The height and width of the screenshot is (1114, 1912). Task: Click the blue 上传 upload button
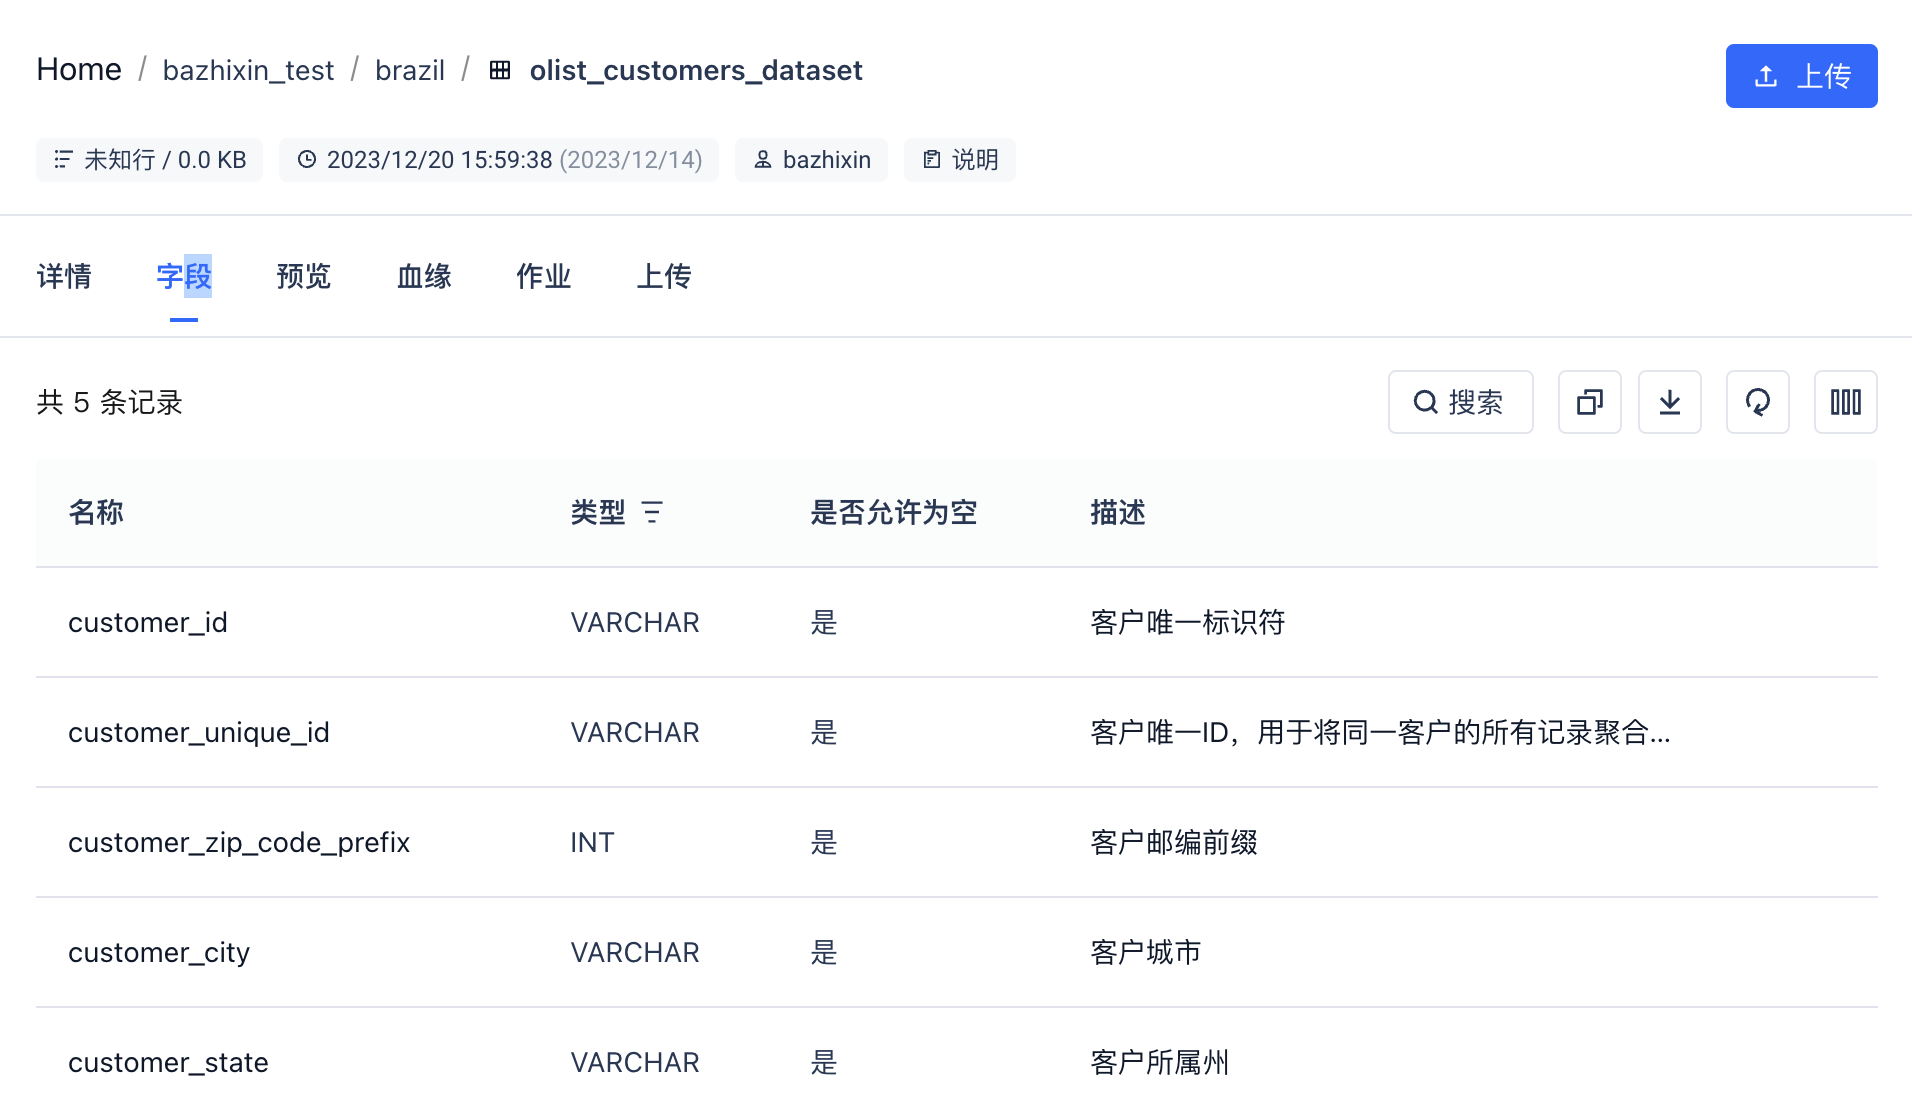tap(1801, 76)
